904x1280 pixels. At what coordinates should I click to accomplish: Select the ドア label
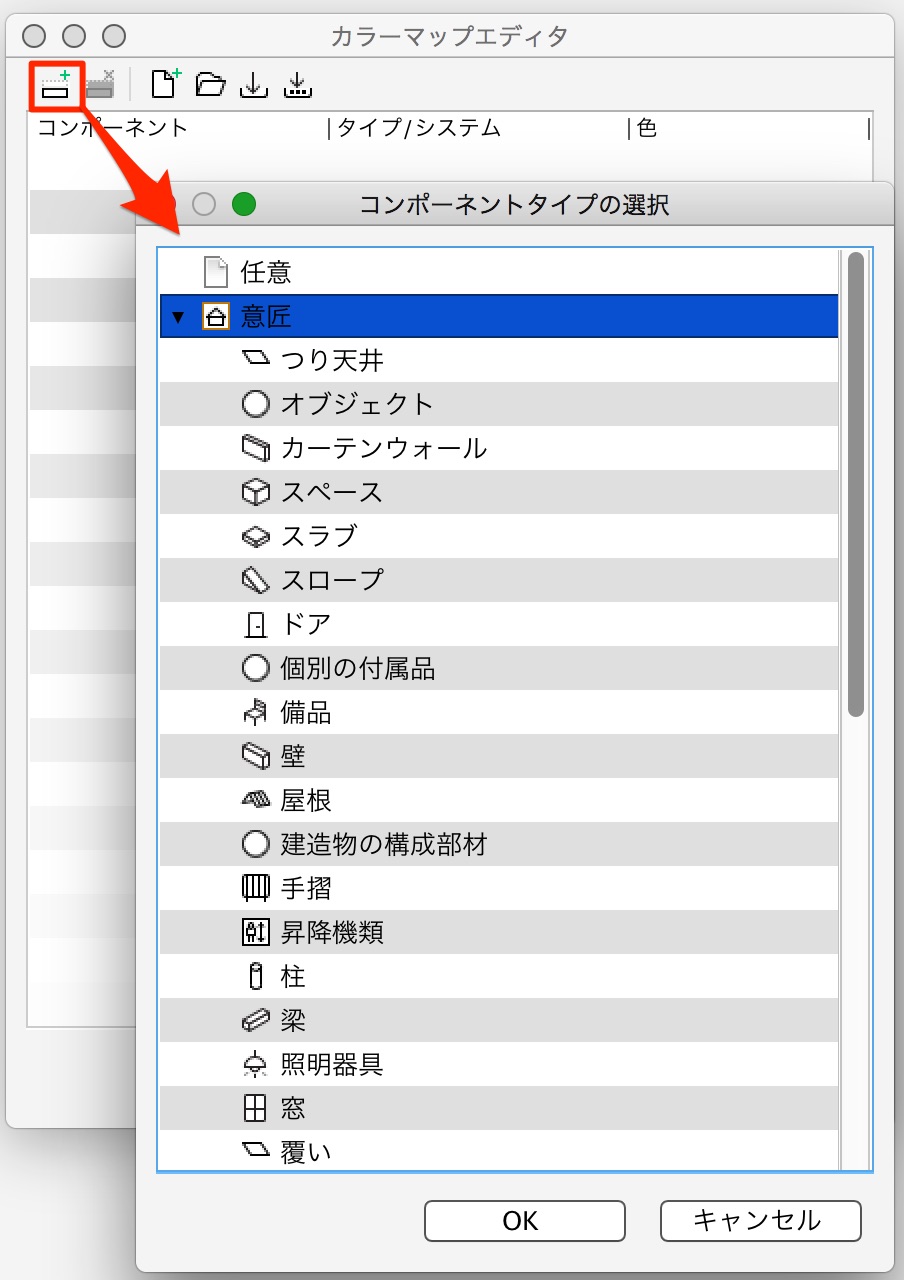click(x=307, y=624)
